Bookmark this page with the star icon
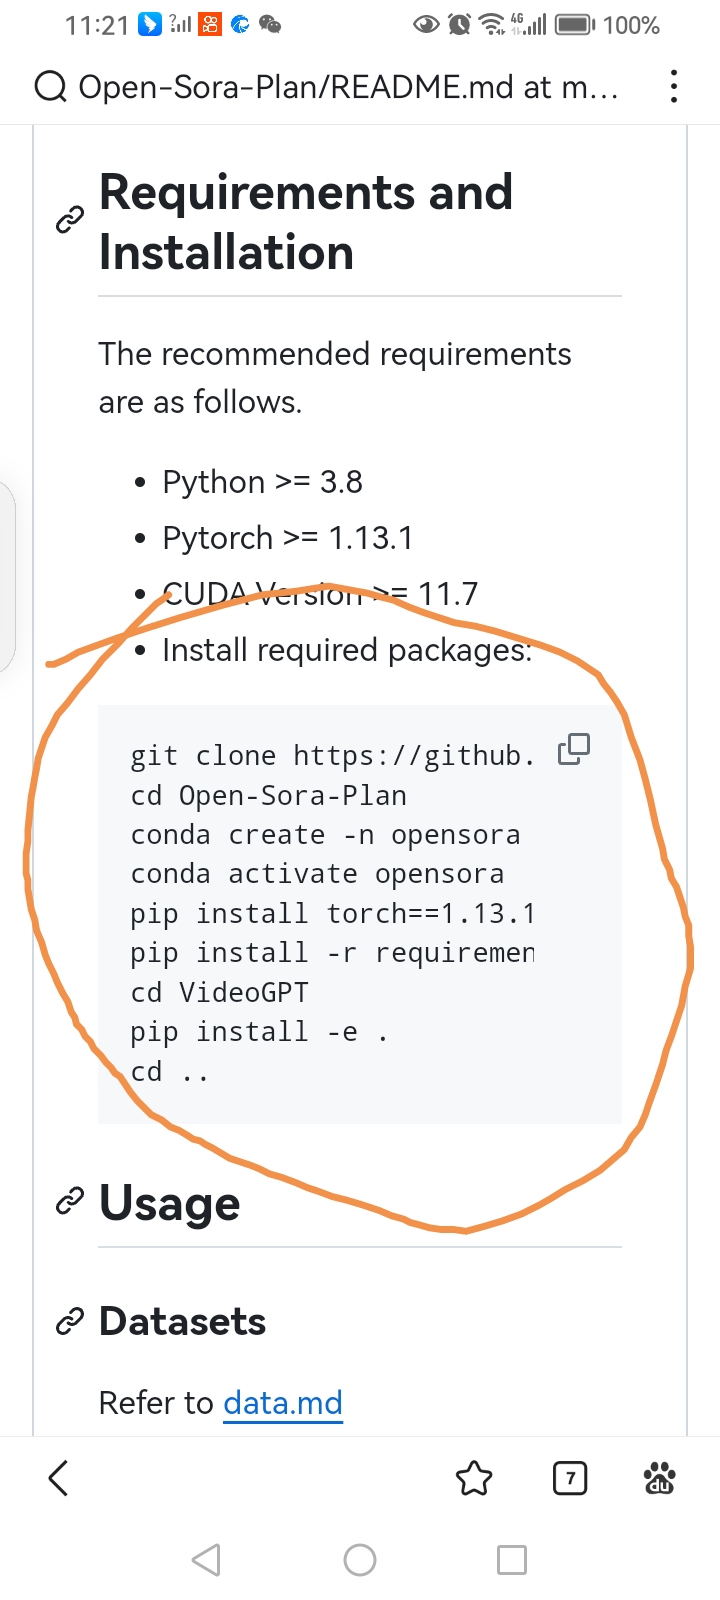 coord(474,1478)
